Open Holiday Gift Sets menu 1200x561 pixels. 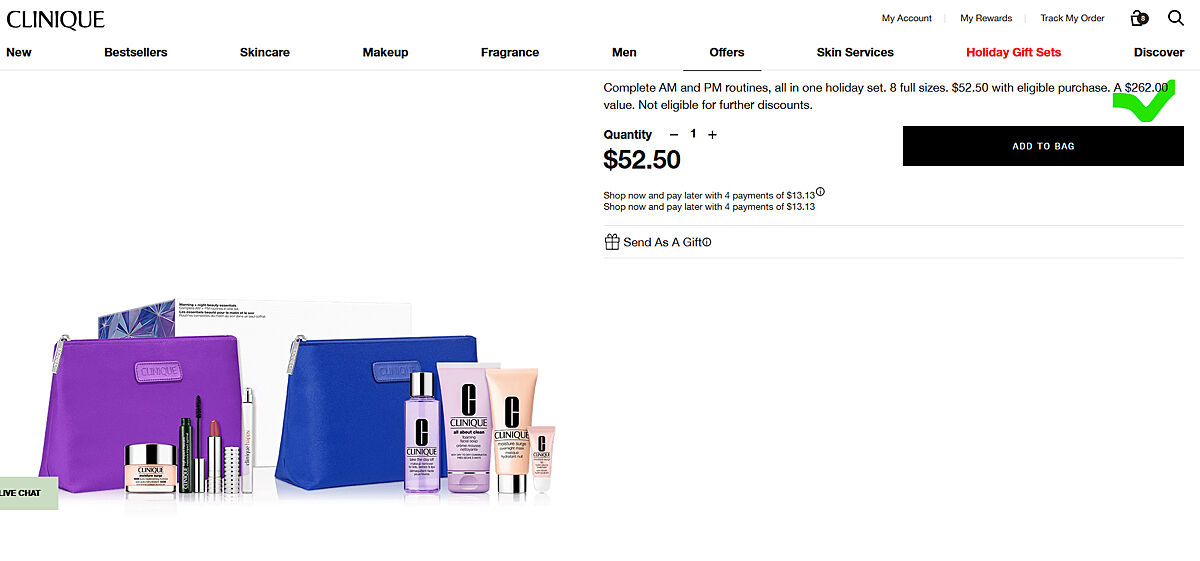pyautogui.click(x=1014, y=52)
